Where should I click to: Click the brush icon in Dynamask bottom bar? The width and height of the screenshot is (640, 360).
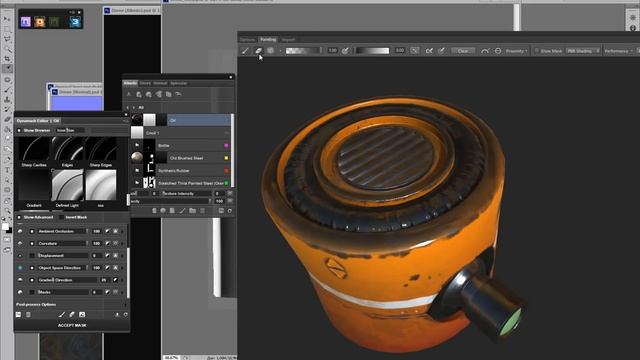pos(62,315)
